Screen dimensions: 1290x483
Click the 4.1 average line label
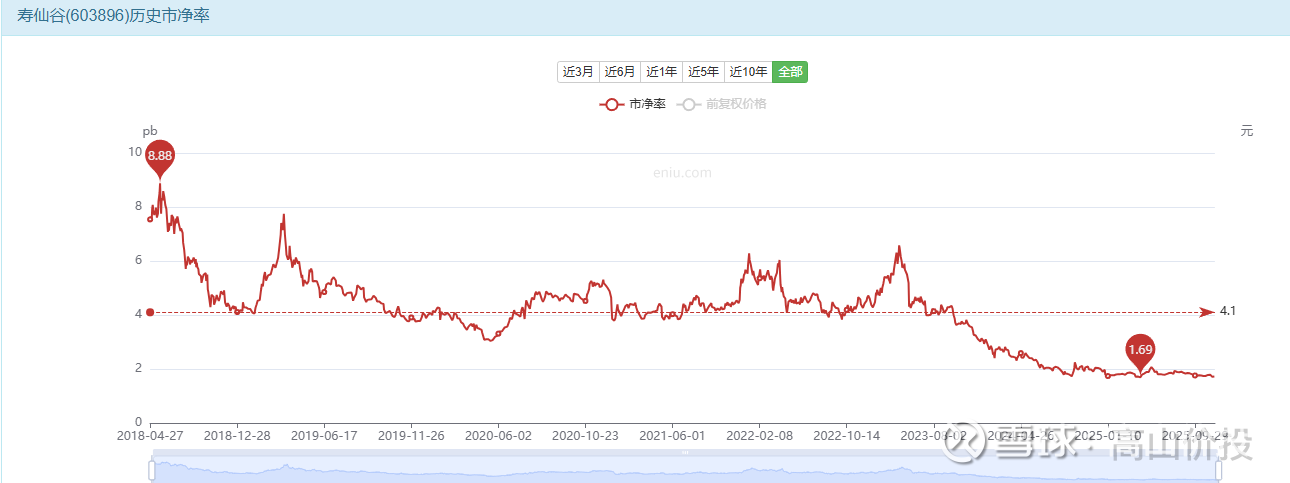coord(1228,312)
